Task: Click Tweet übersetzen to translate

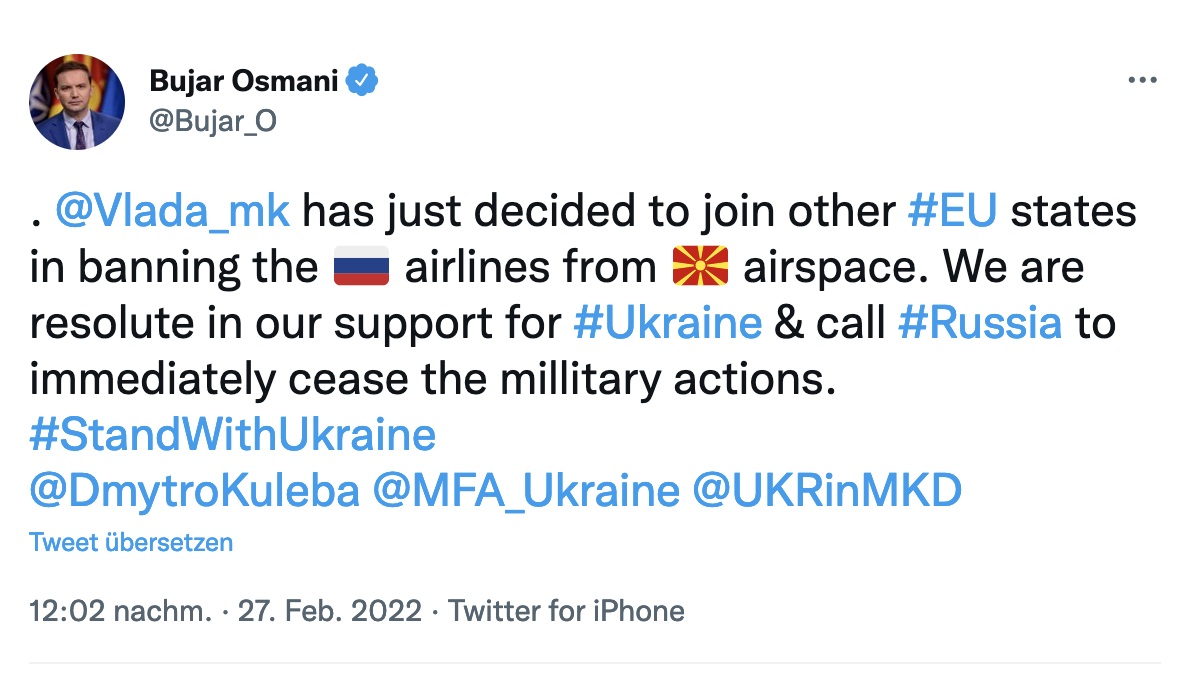Action: [x=131, y=543]
